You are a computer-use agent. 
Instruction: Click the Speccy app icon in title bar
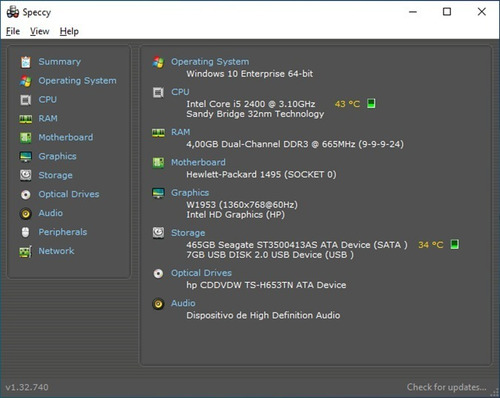(x=13, y=12)
